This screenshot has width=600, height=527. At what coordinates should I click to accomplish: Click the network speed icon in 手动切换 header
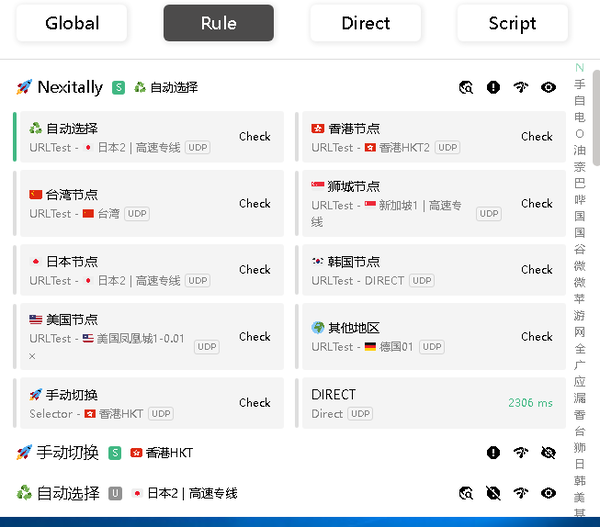520,453
